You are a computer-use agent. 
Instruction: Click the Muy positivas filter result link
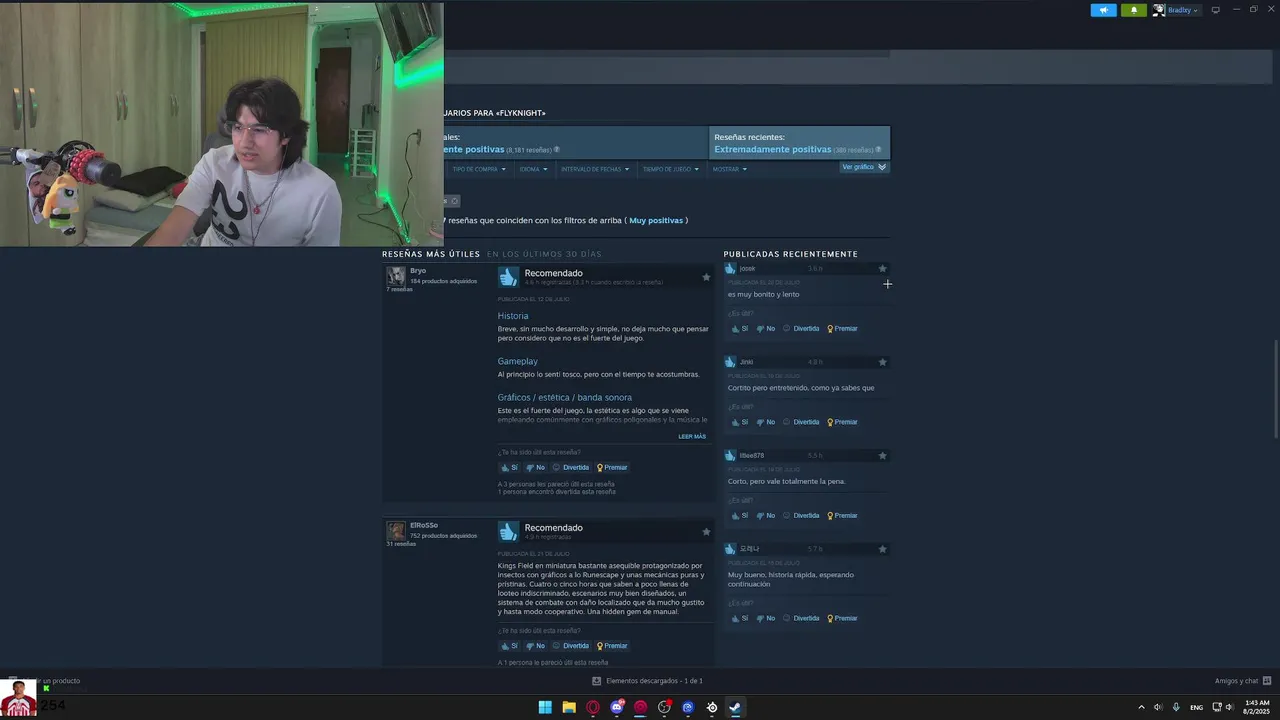click(655, 220)
